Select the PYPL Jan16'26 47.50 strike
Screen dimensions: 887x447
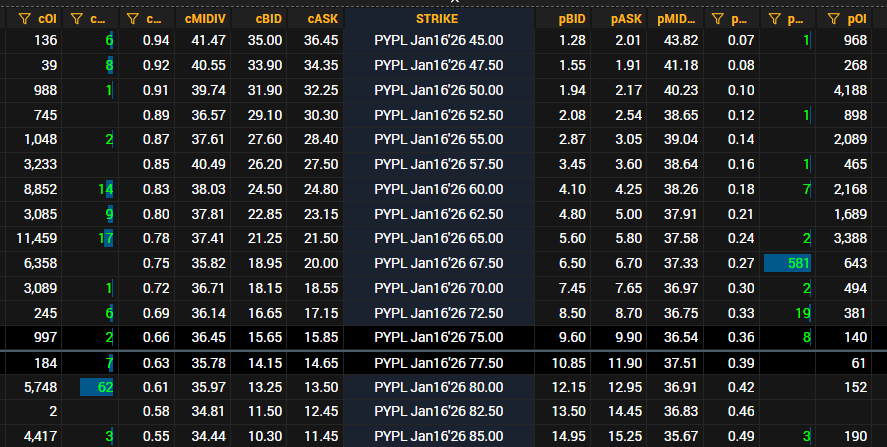438,66
